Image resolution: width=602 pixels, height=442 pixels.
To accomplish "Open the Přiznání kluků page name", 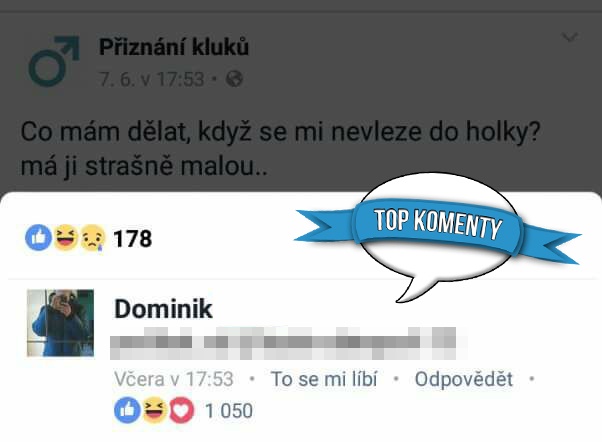I will click(174, 47).
